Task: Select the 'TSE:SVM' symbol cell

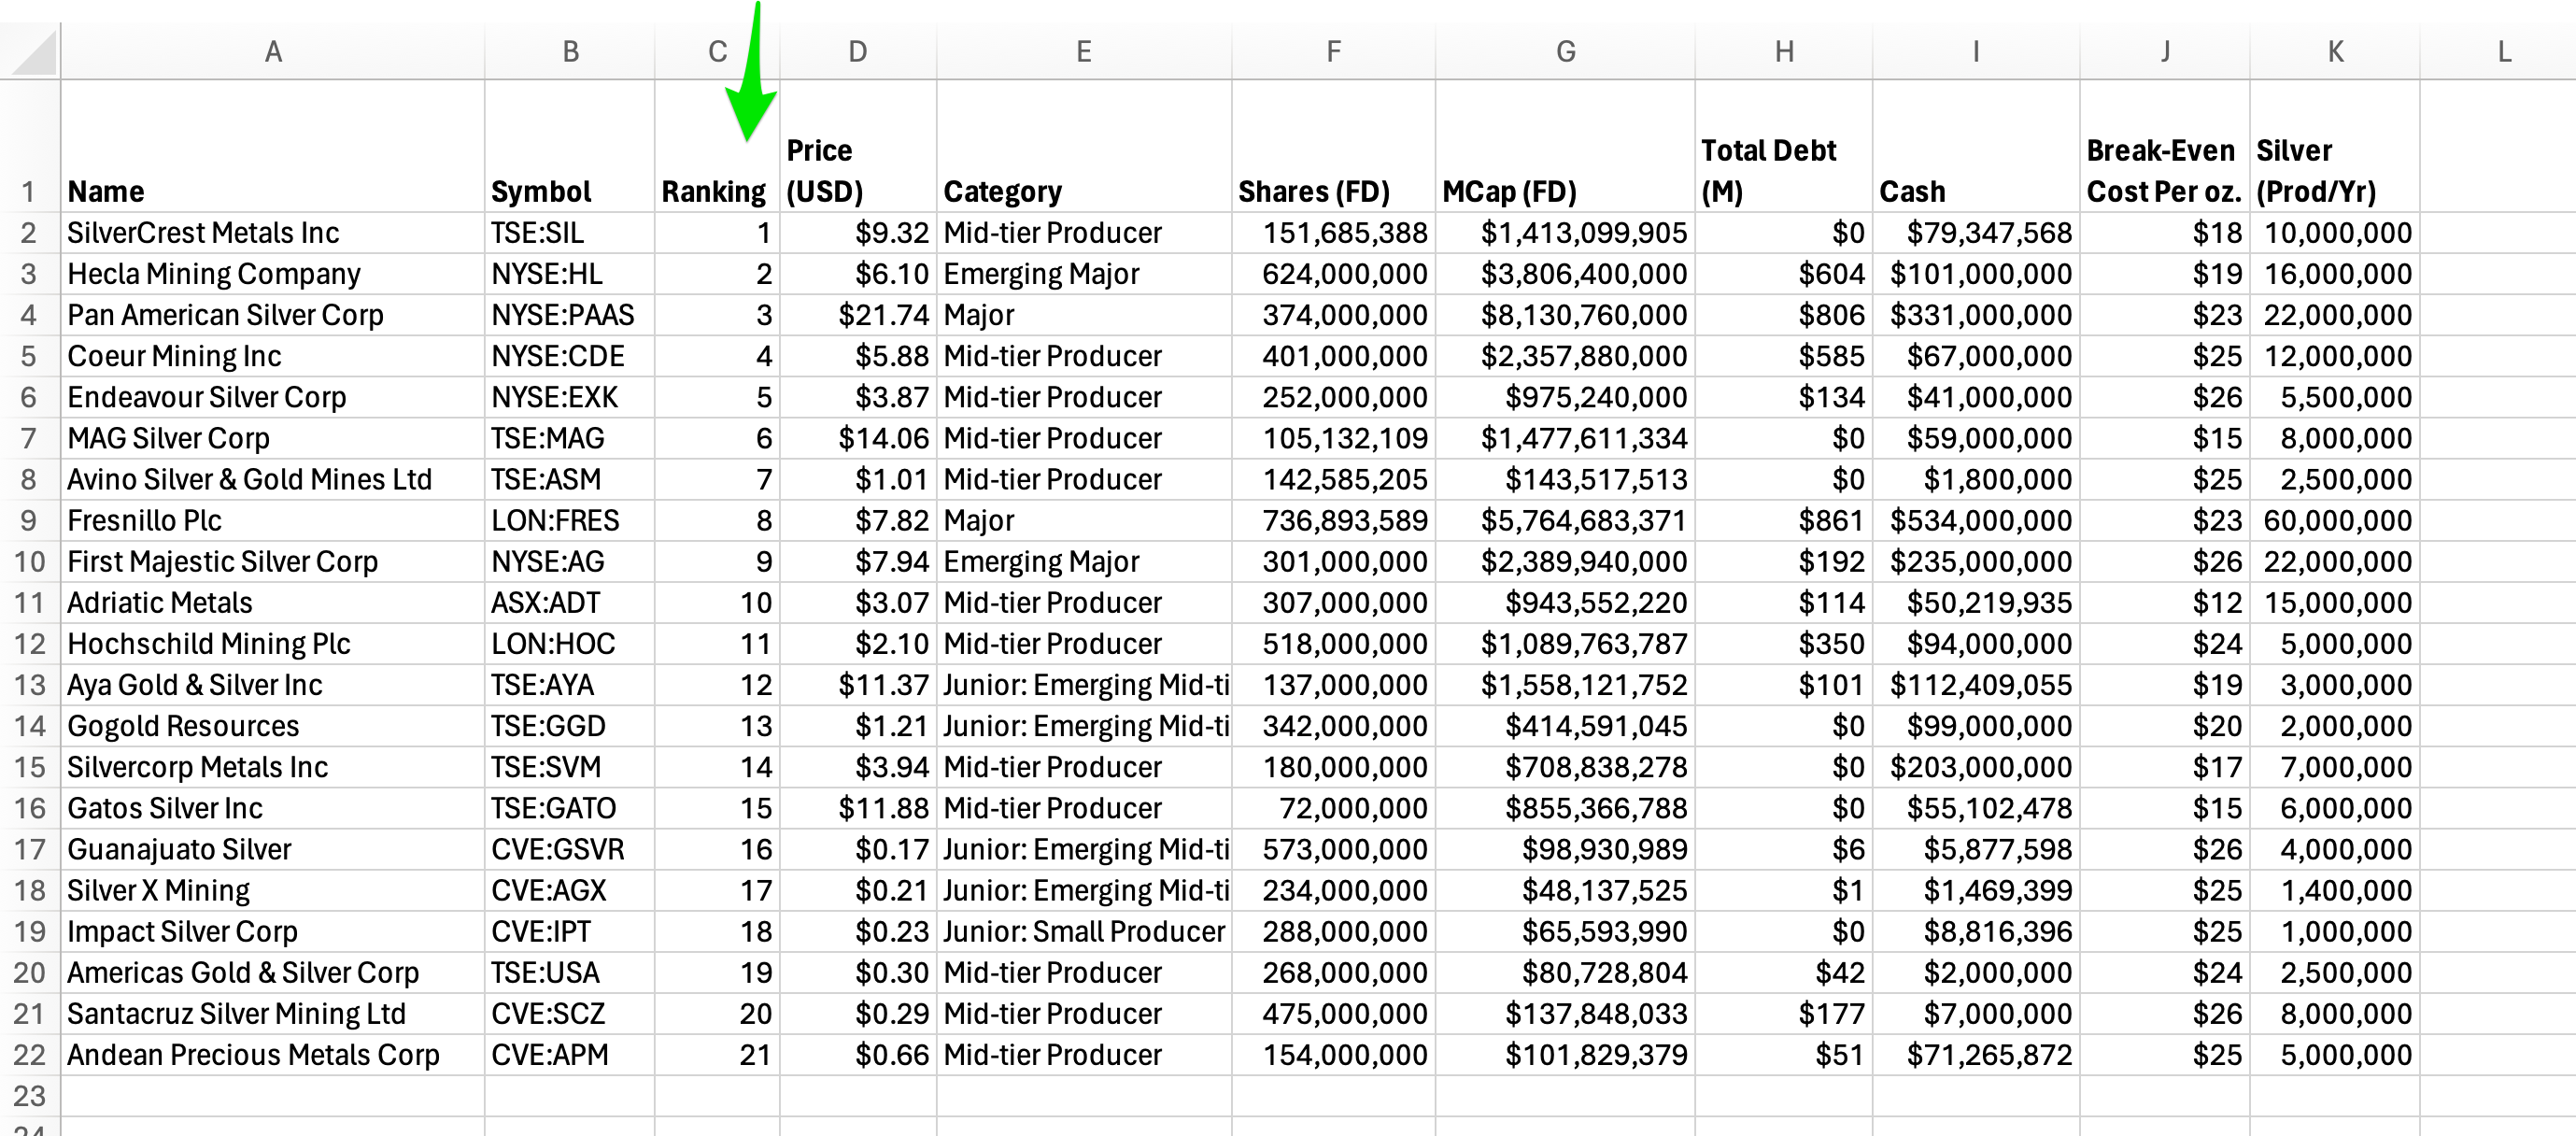Action: pos(570,767)
